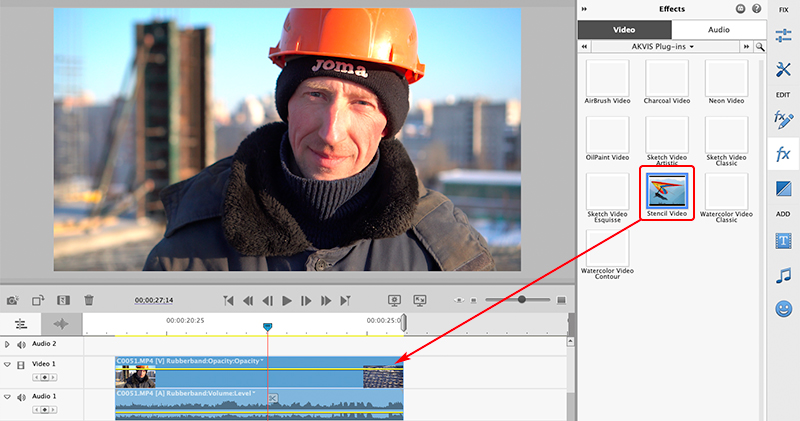Collapse the Effects panel with arrows
The image size is (800, 421).
pyautogui.click(x=584, y=9)
